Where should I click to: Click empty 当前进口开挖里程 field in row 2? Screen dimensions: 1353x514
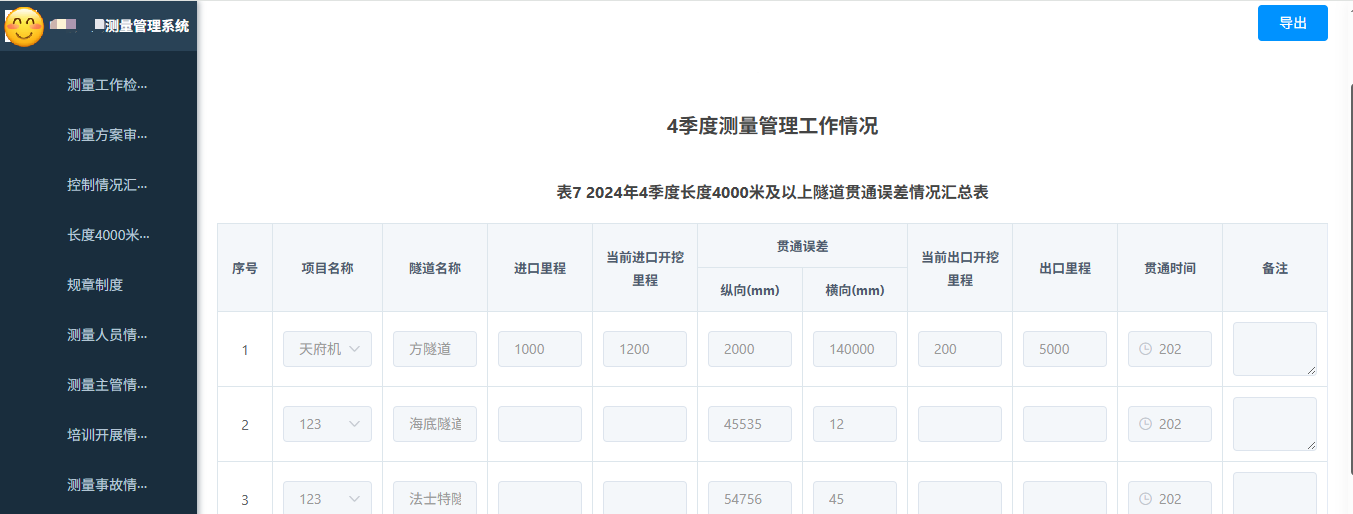[645, 424]
